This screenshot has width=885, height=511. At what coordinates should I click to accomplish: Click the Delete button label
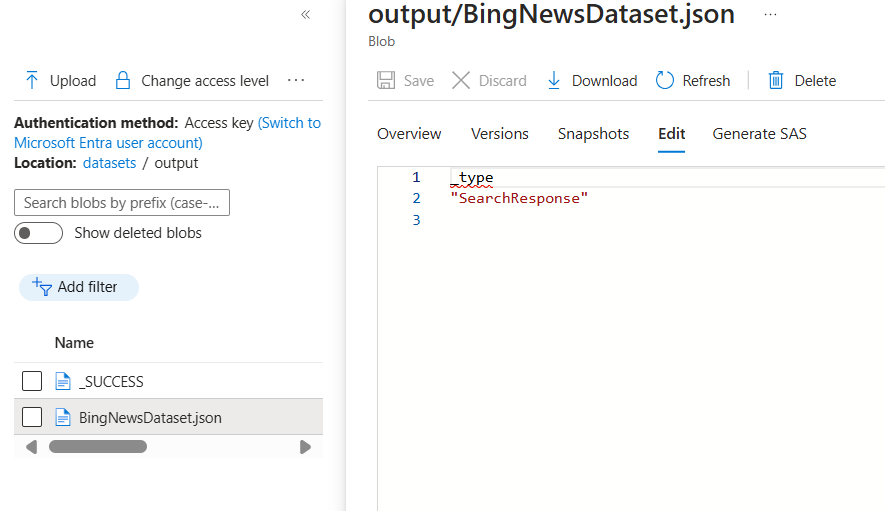815,81
